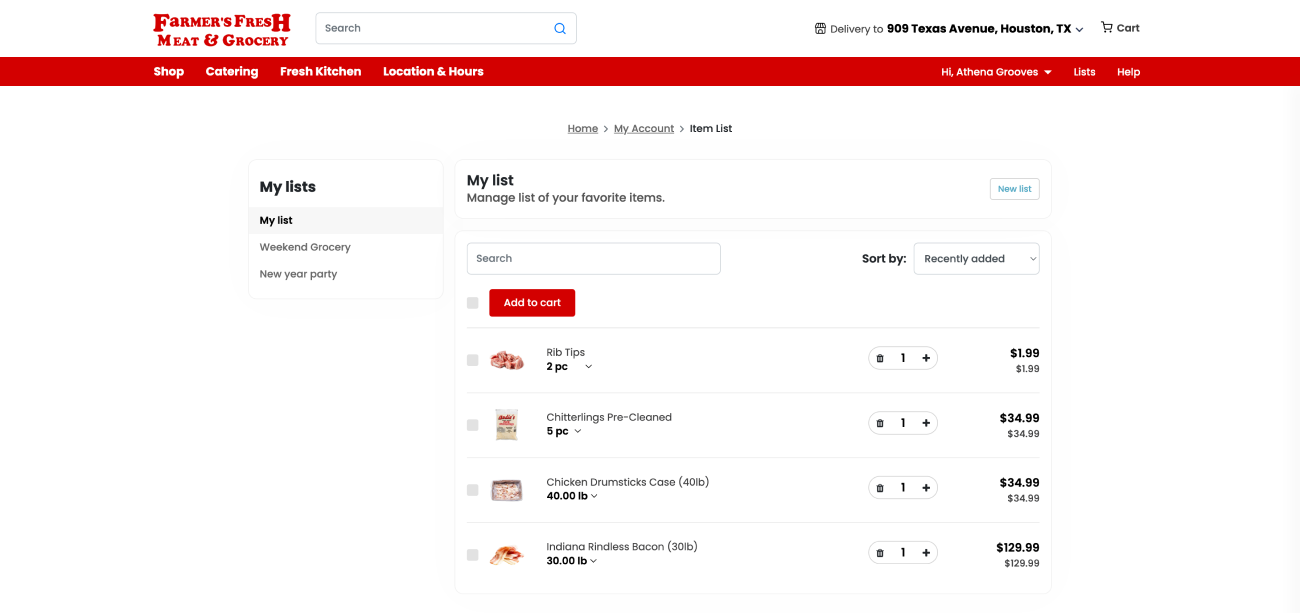Tick the select-all checkbox beside Add to cart
The width and height of the screenshot is (1300, 613).
click(473, 303)
